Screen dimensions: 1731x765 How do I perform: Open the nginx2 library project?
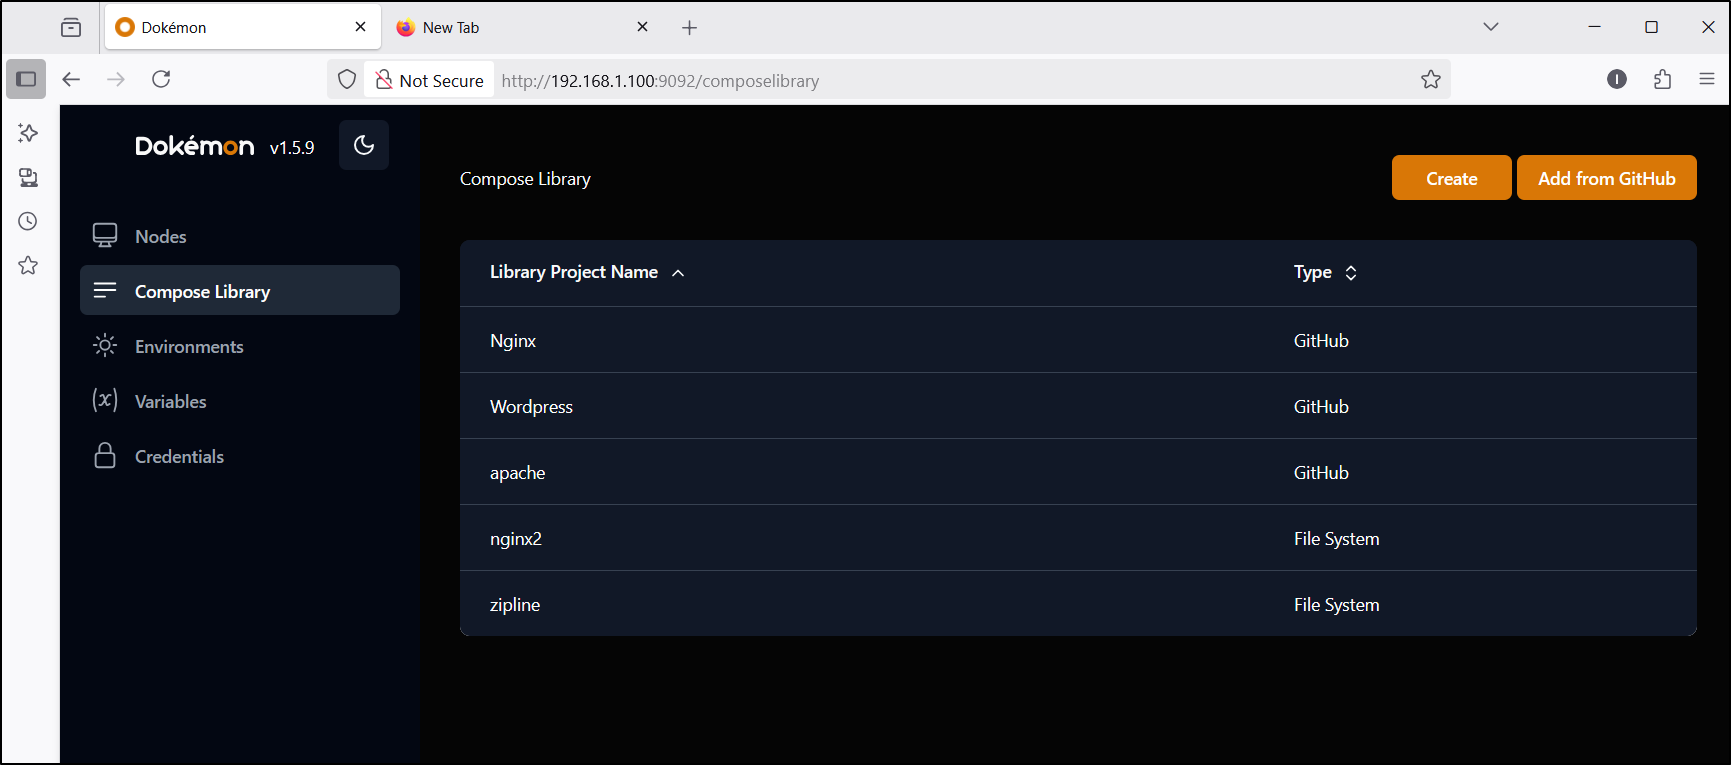516,539
